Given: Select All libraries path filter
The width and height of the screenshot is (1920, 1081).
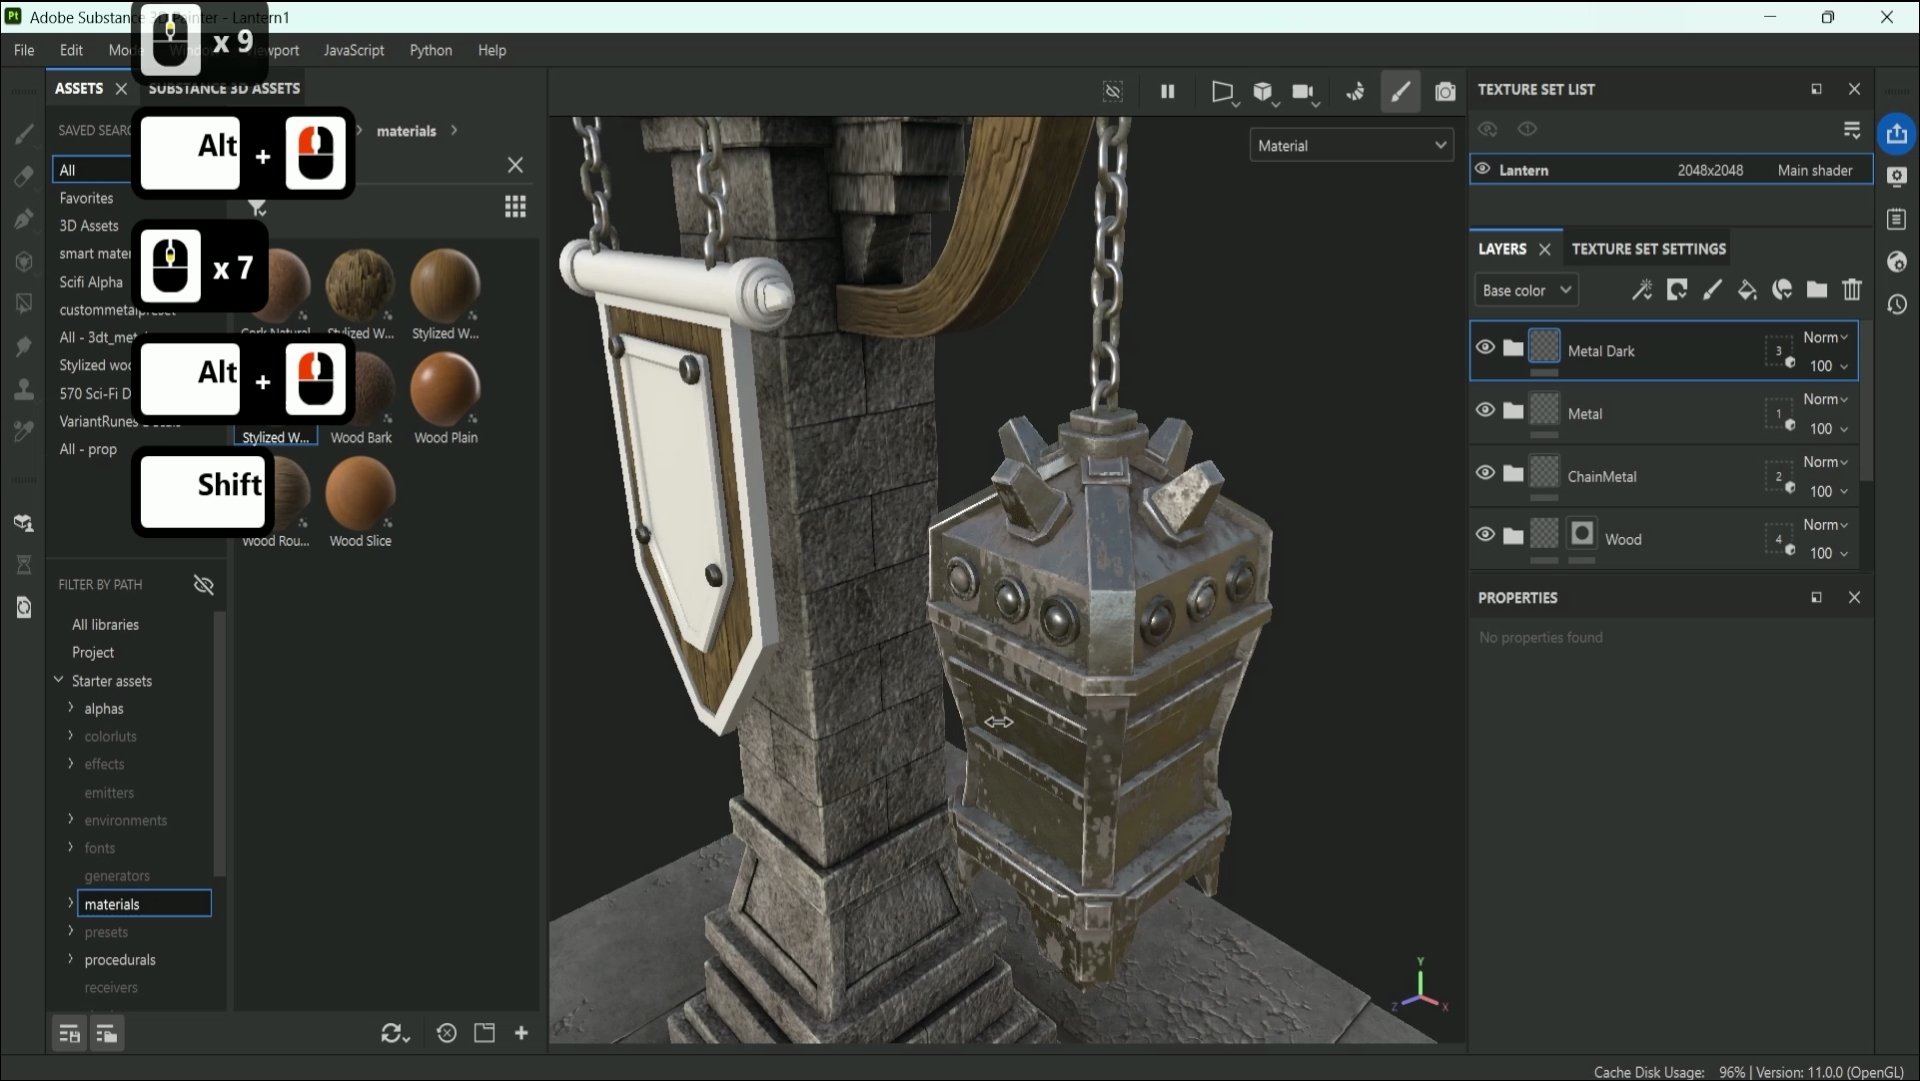Looking at the screenshot, I should tap(105, 624).
